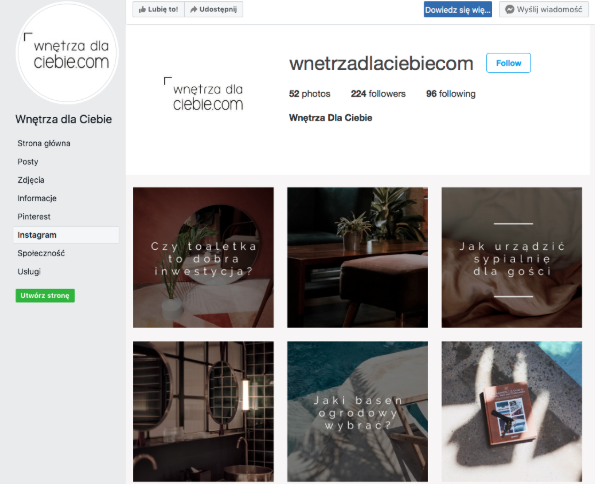Open the round Wnętrza dla Ciebie profile picture
The height and width of the screenshot is (484, 595).
(67, 52)
